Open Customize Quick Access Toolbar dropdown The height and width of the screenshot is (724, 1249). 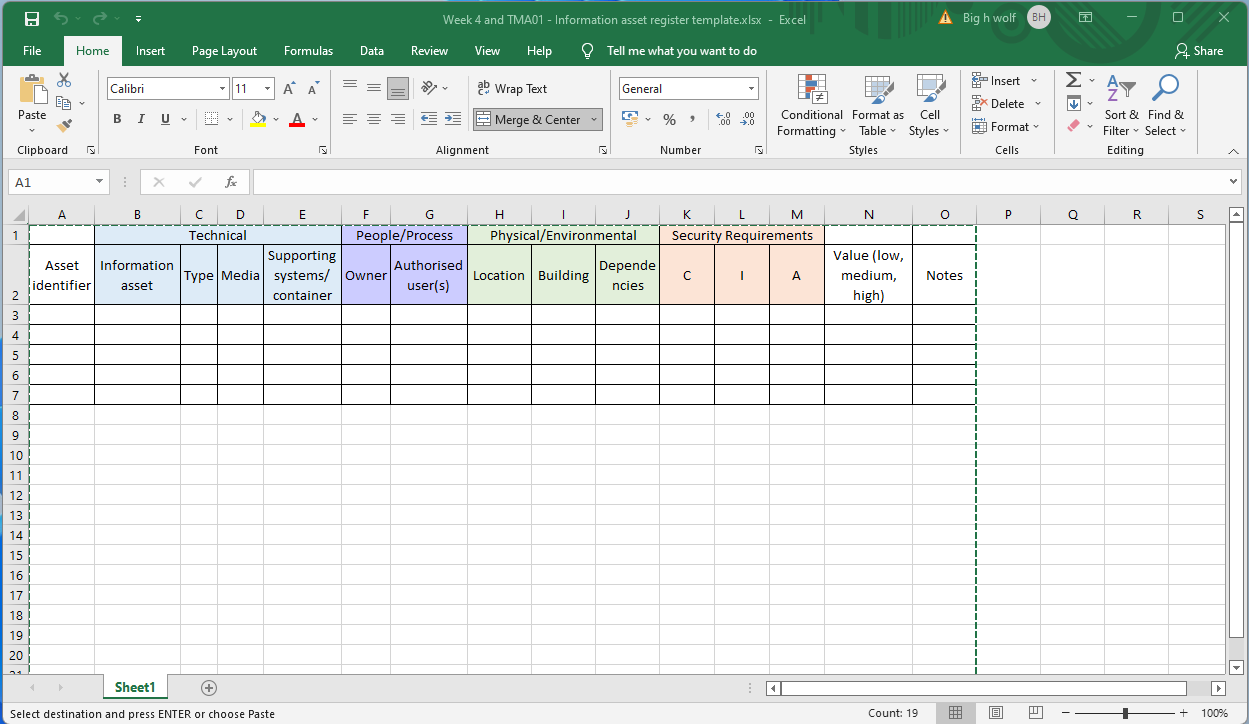click(137, 19)
